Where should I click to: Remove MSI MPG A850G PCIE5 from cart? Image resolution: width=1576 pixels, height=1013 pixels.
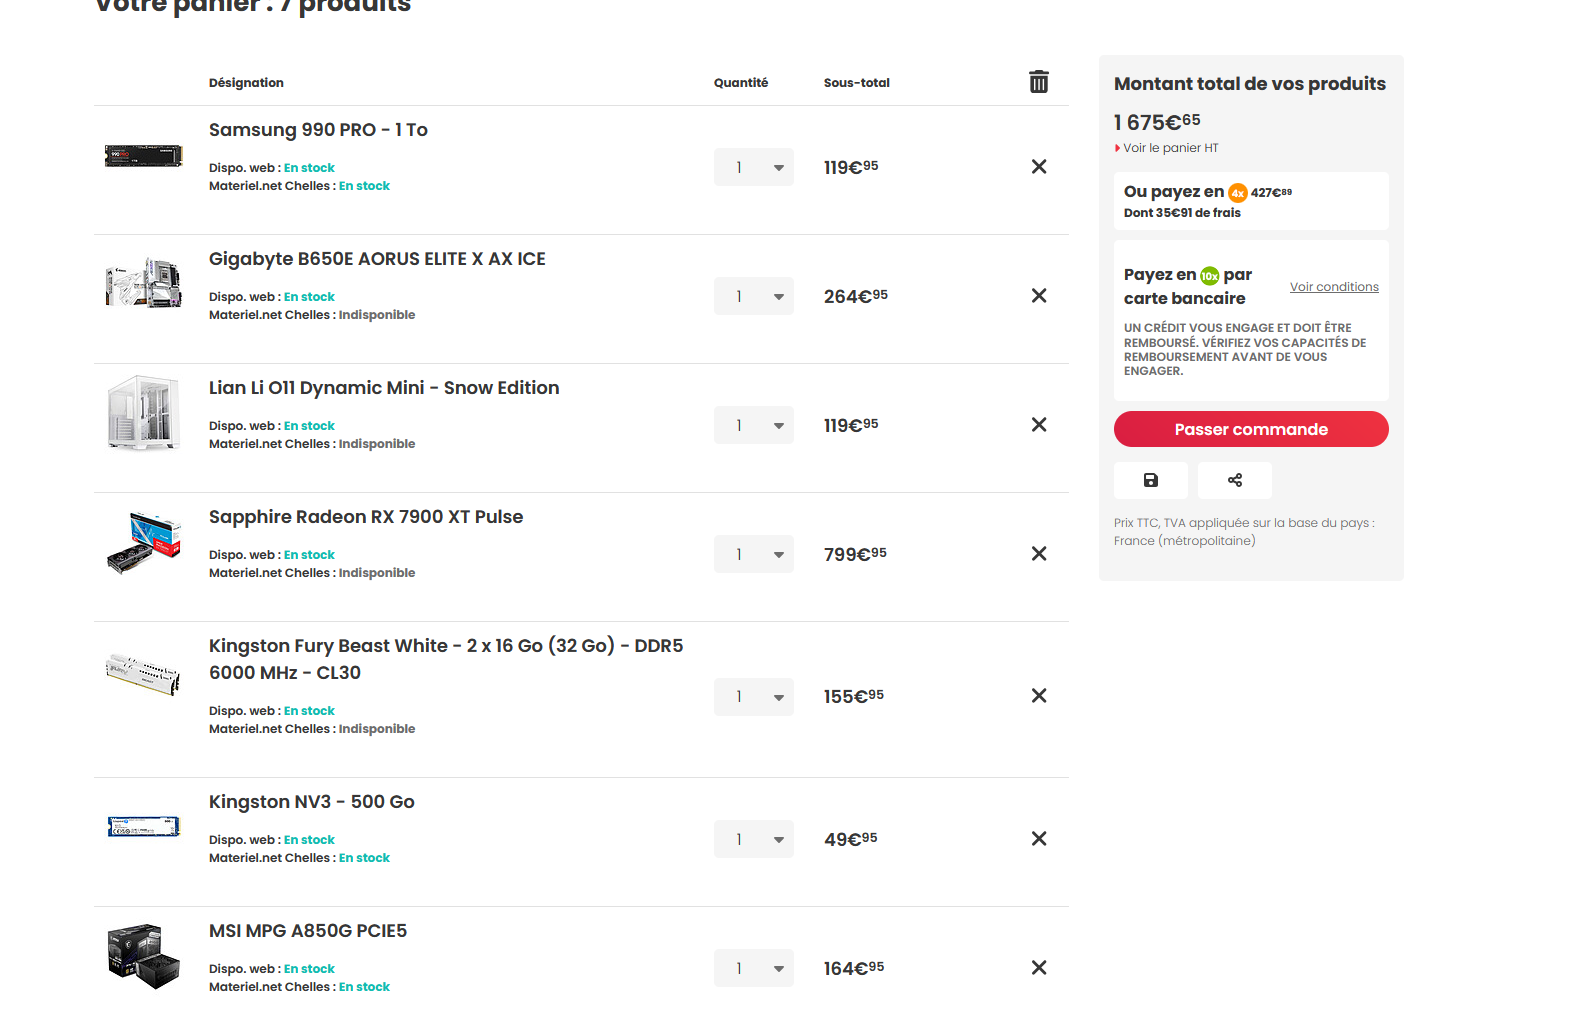pyautogui.click(x=1039, y=968)
